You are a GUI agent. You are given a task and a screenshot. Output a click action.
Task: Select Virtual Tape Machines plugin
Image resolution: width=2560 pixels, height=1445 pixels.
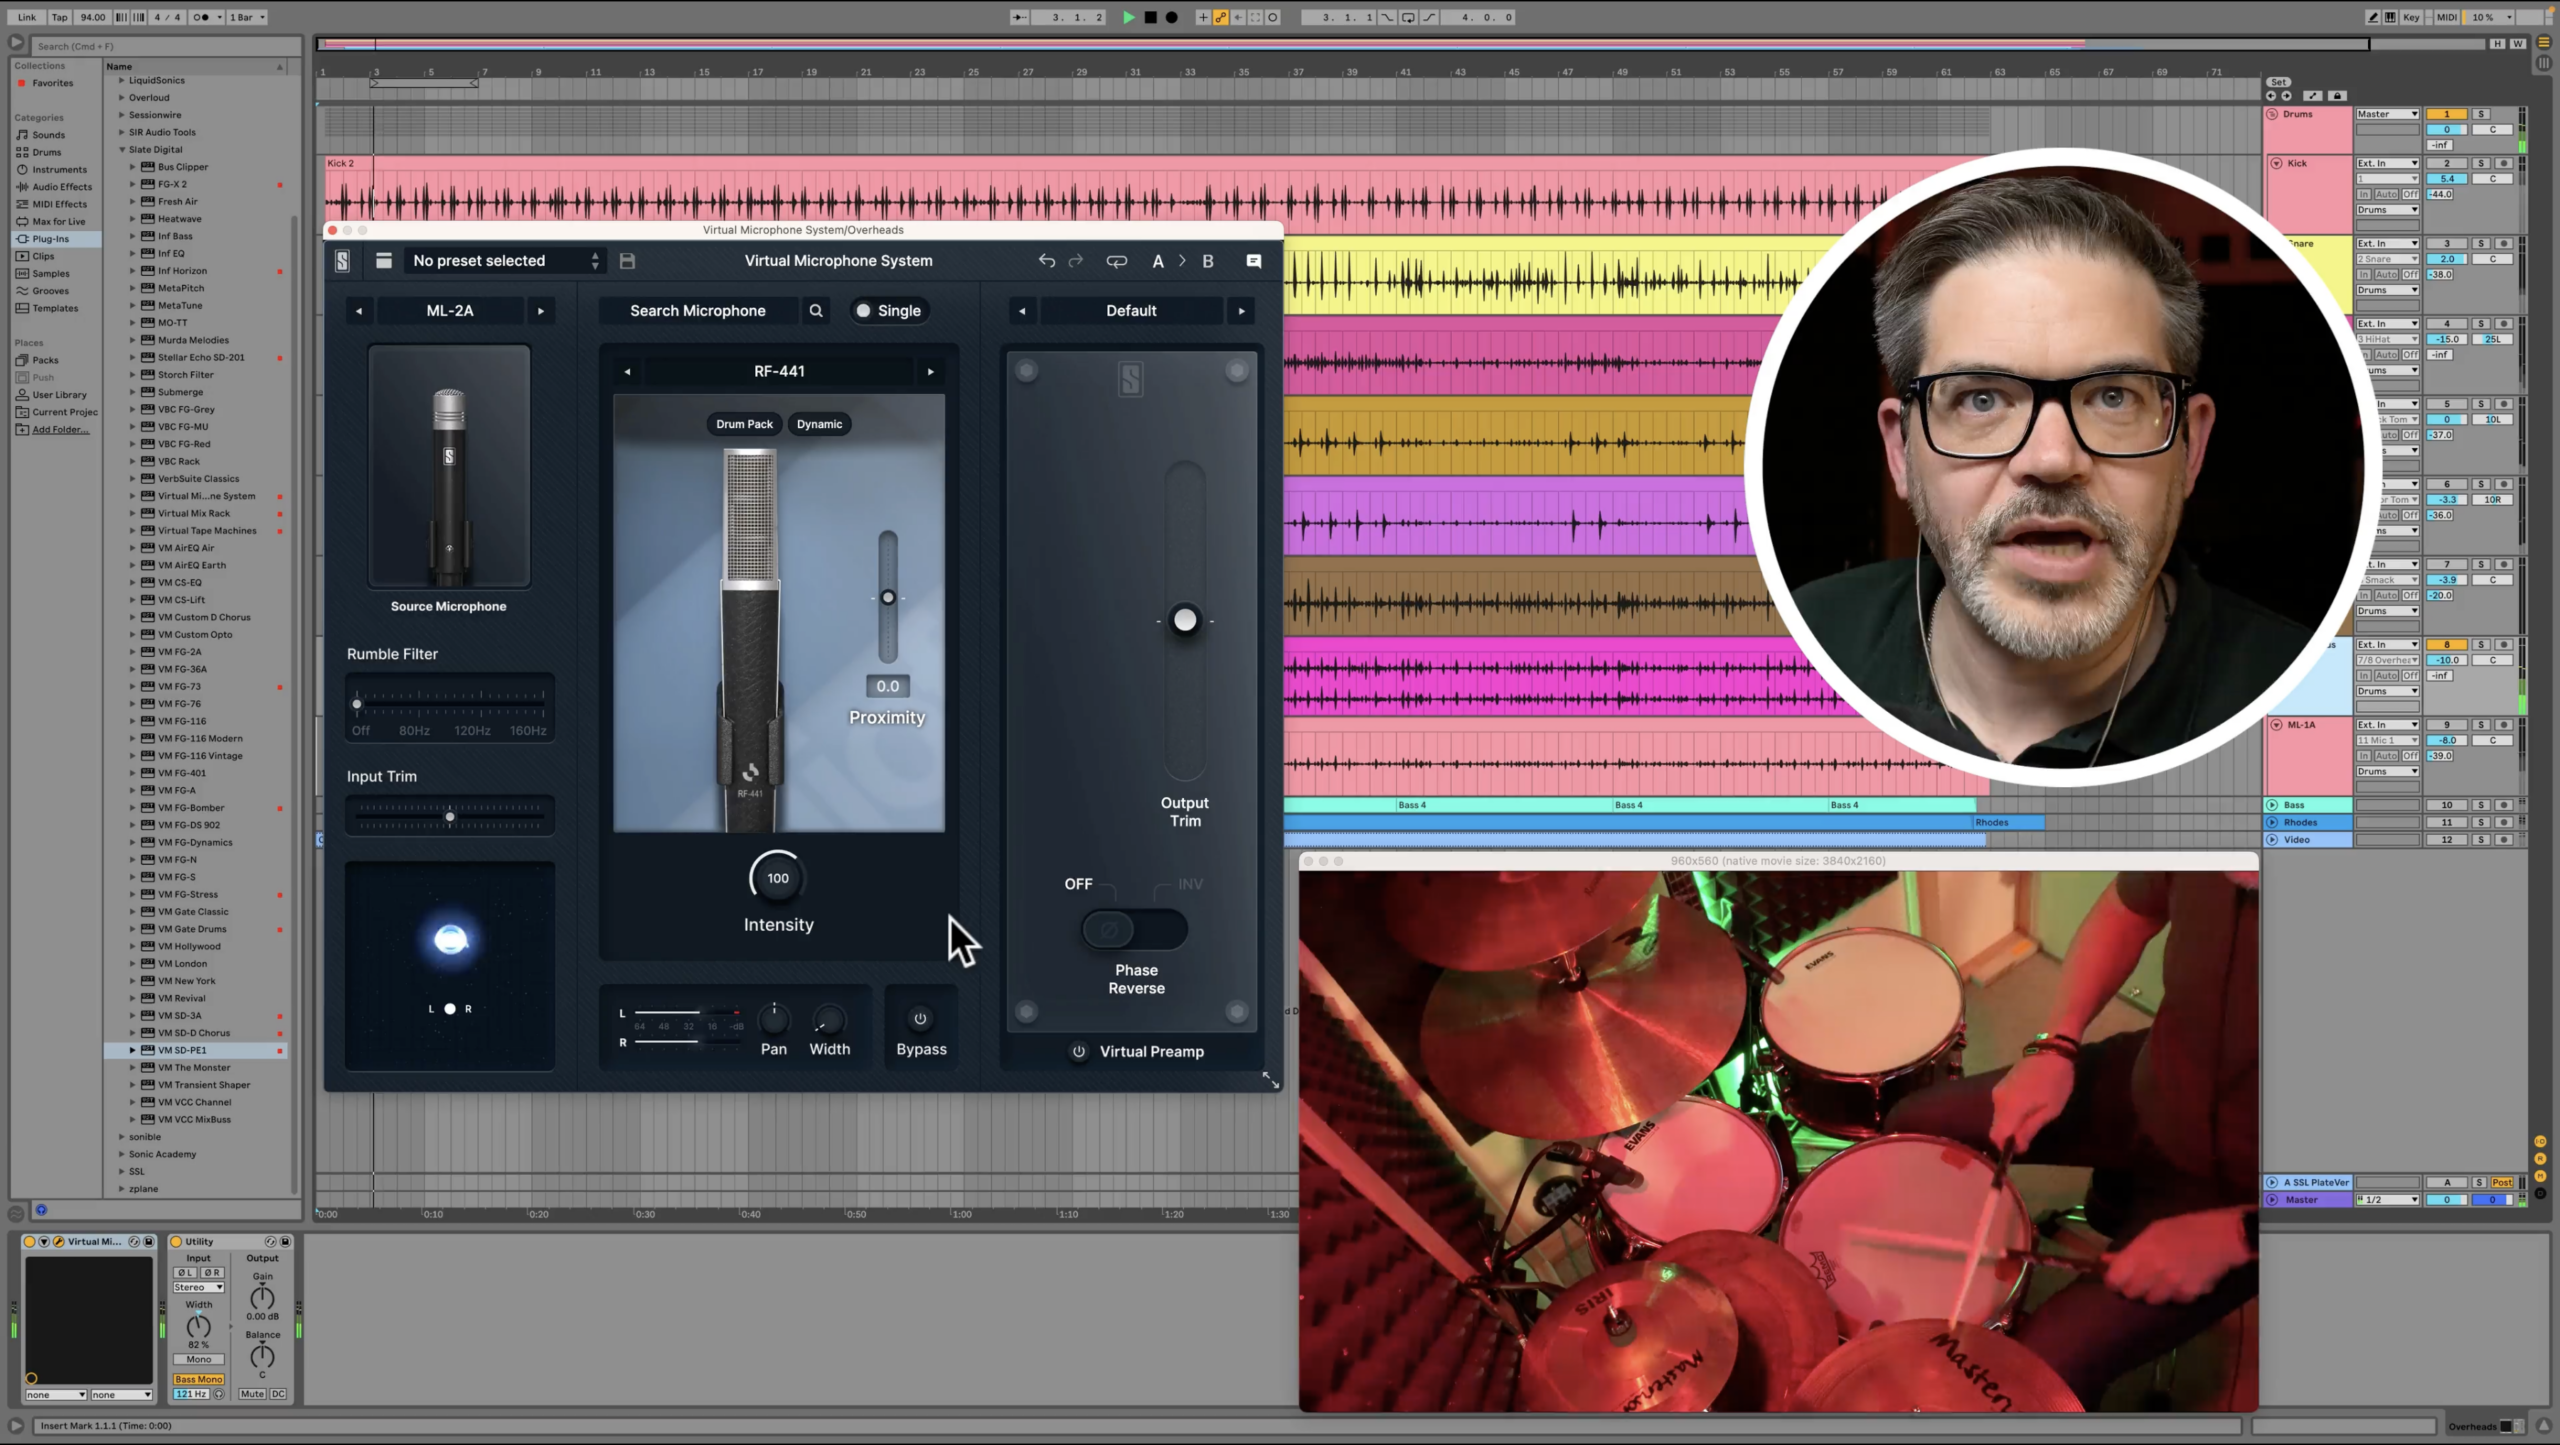[x=207, y=531]
